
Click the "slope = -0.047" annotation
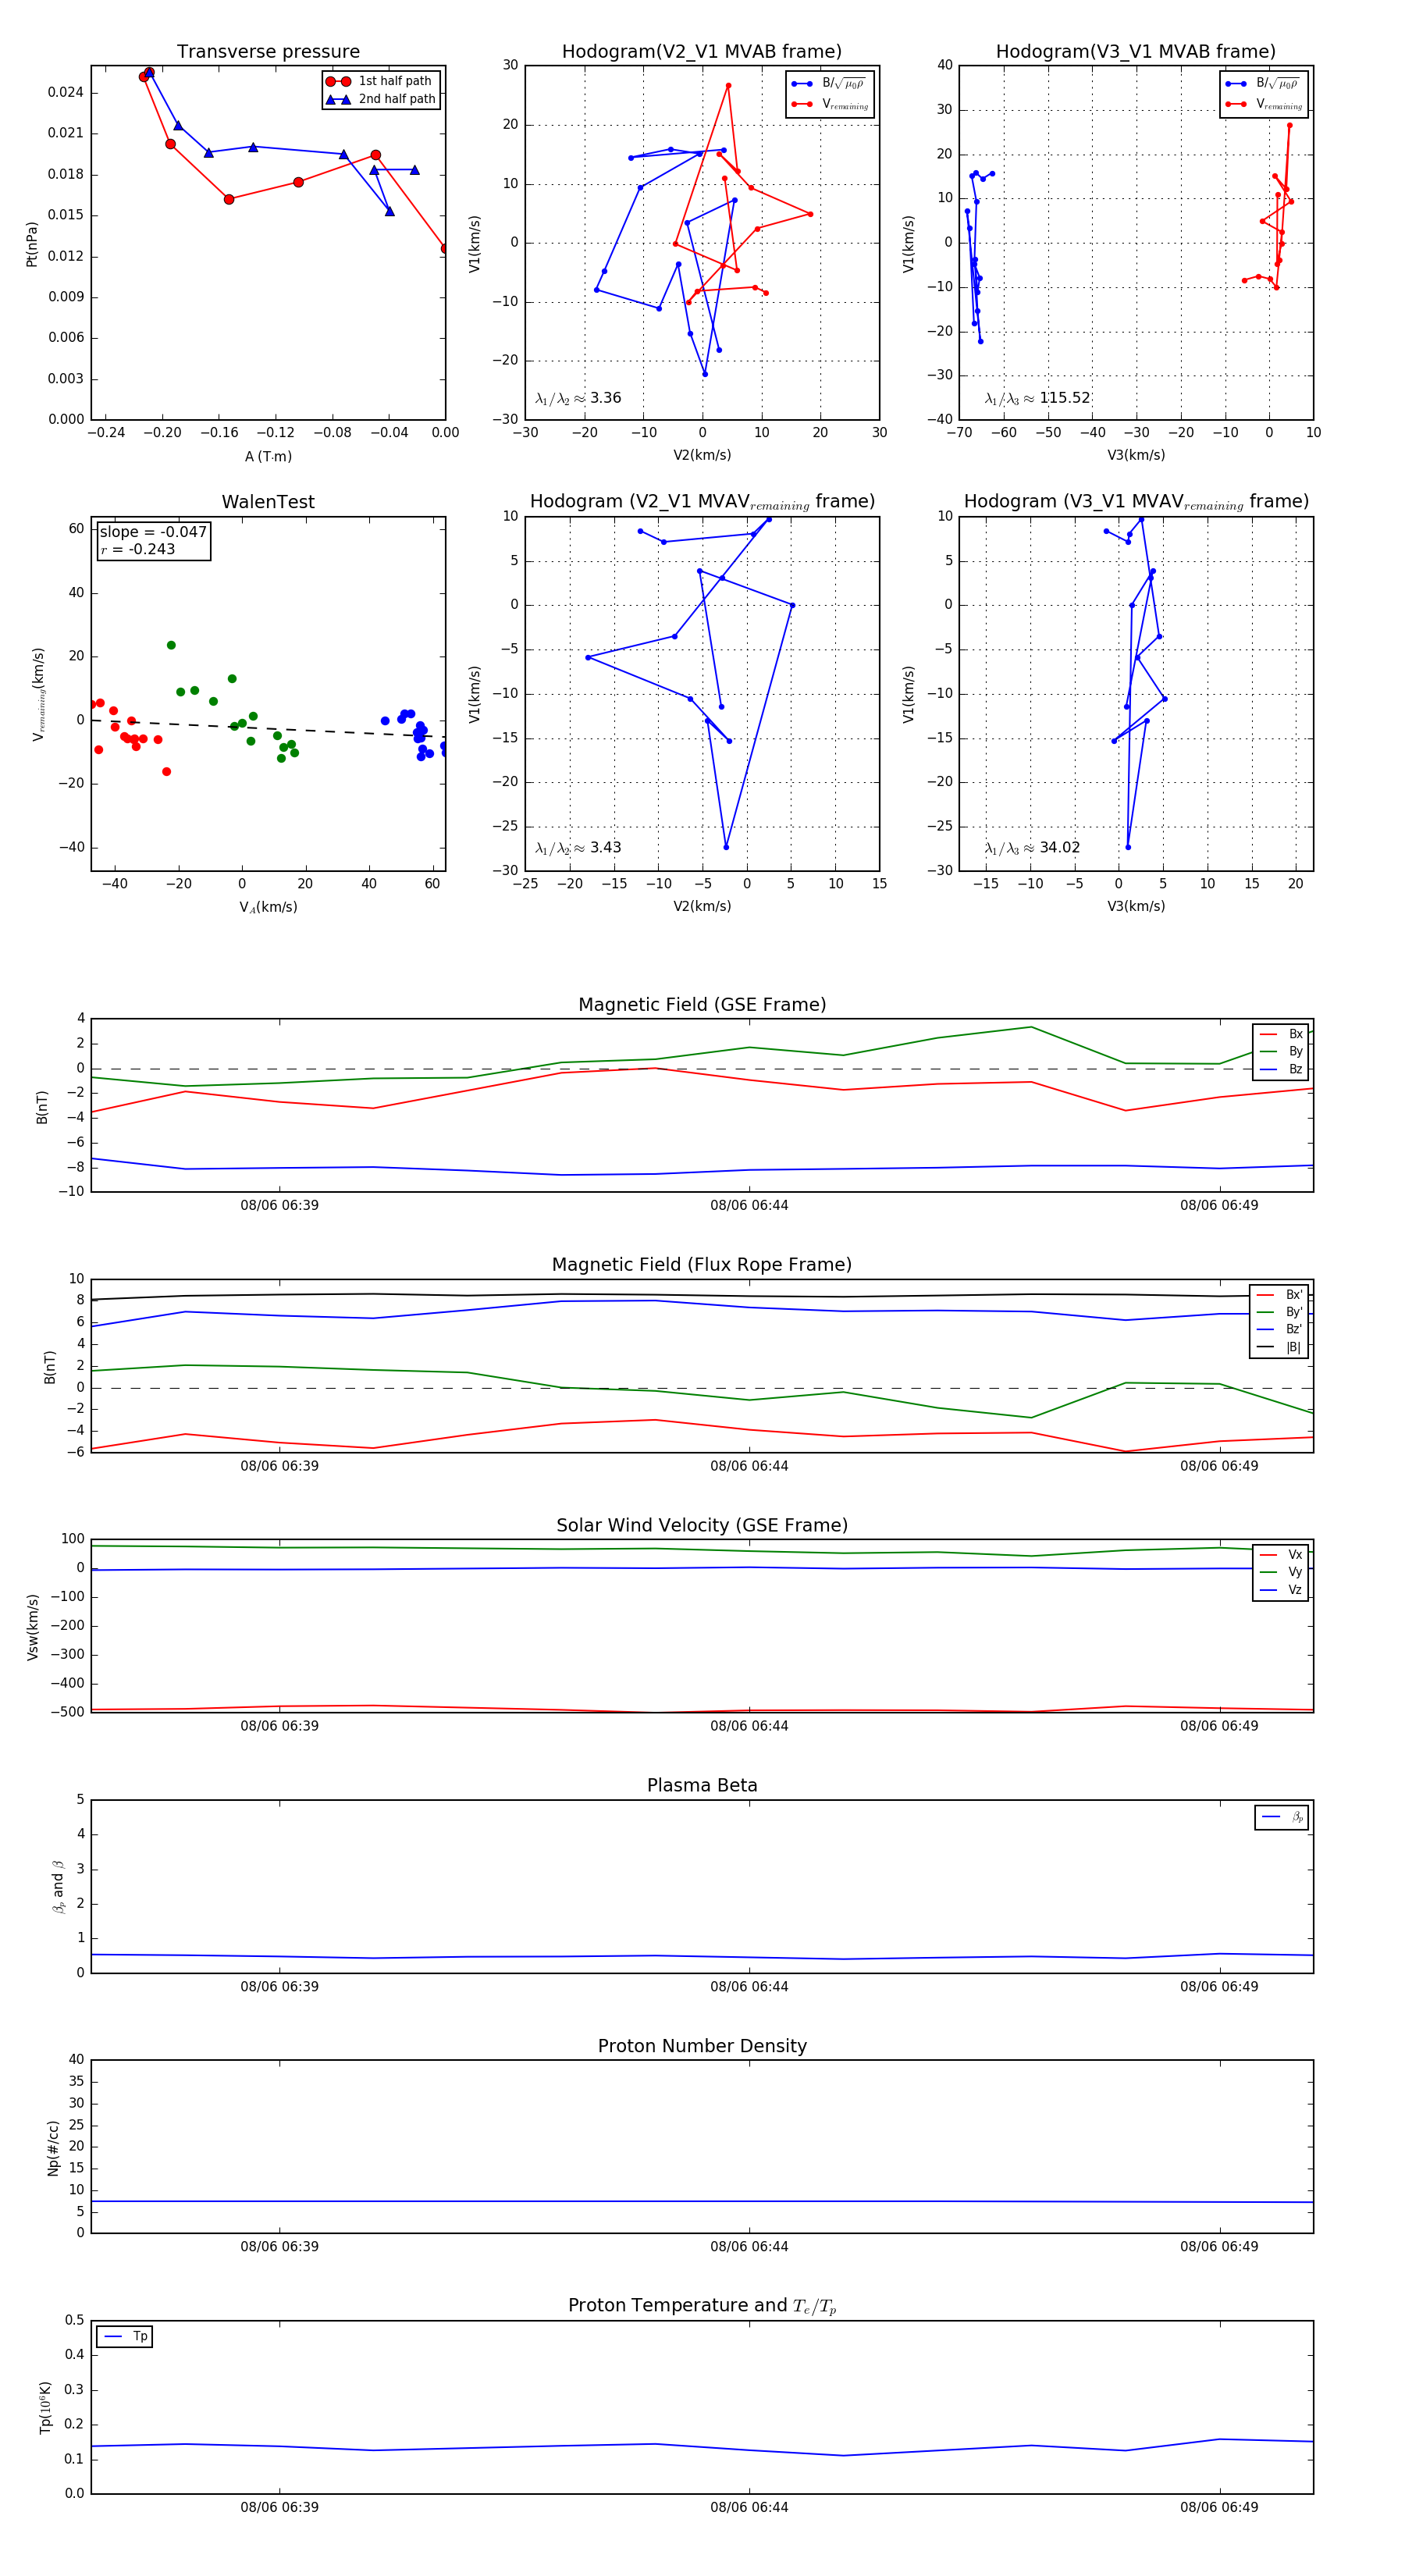click(x=153, y=532)
